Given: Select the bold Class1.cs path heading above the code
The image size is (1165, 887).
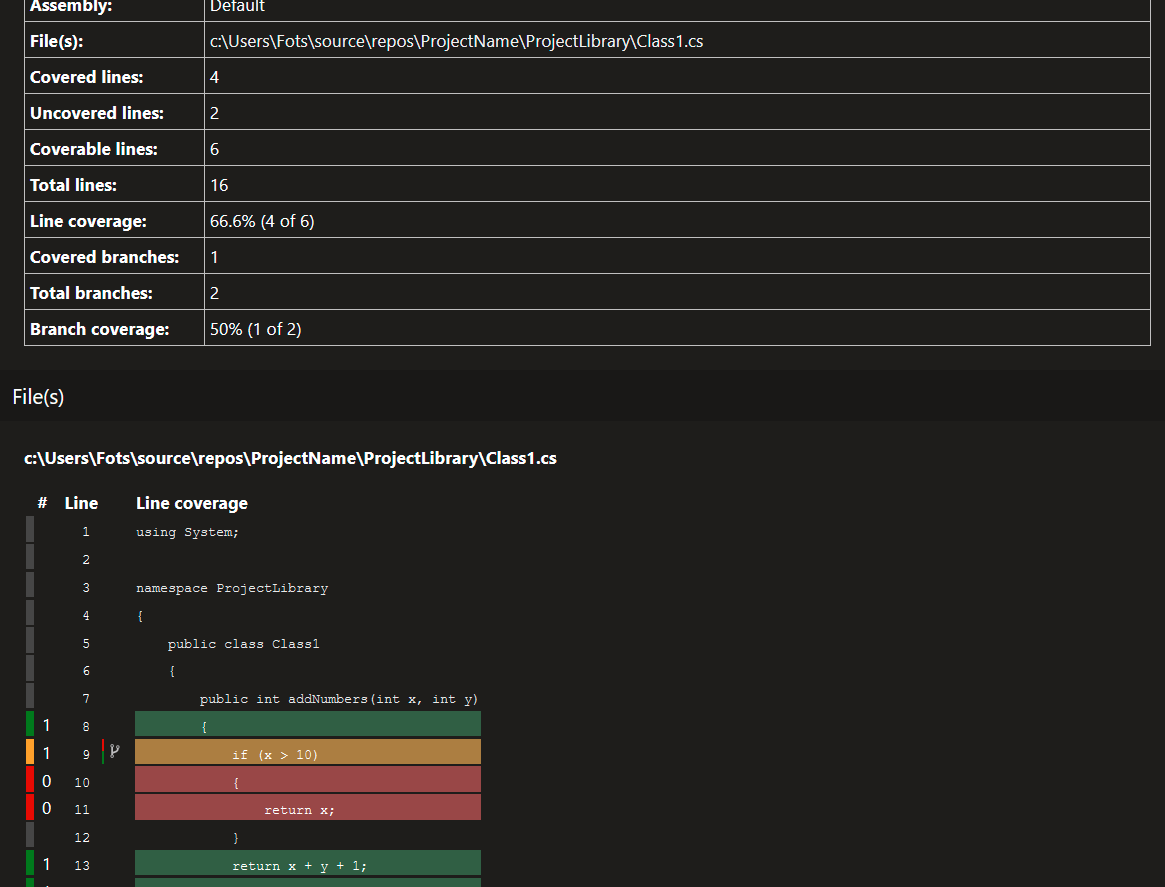Looking at the screenshot, I should pyautogui.click(x=291, y=458).
